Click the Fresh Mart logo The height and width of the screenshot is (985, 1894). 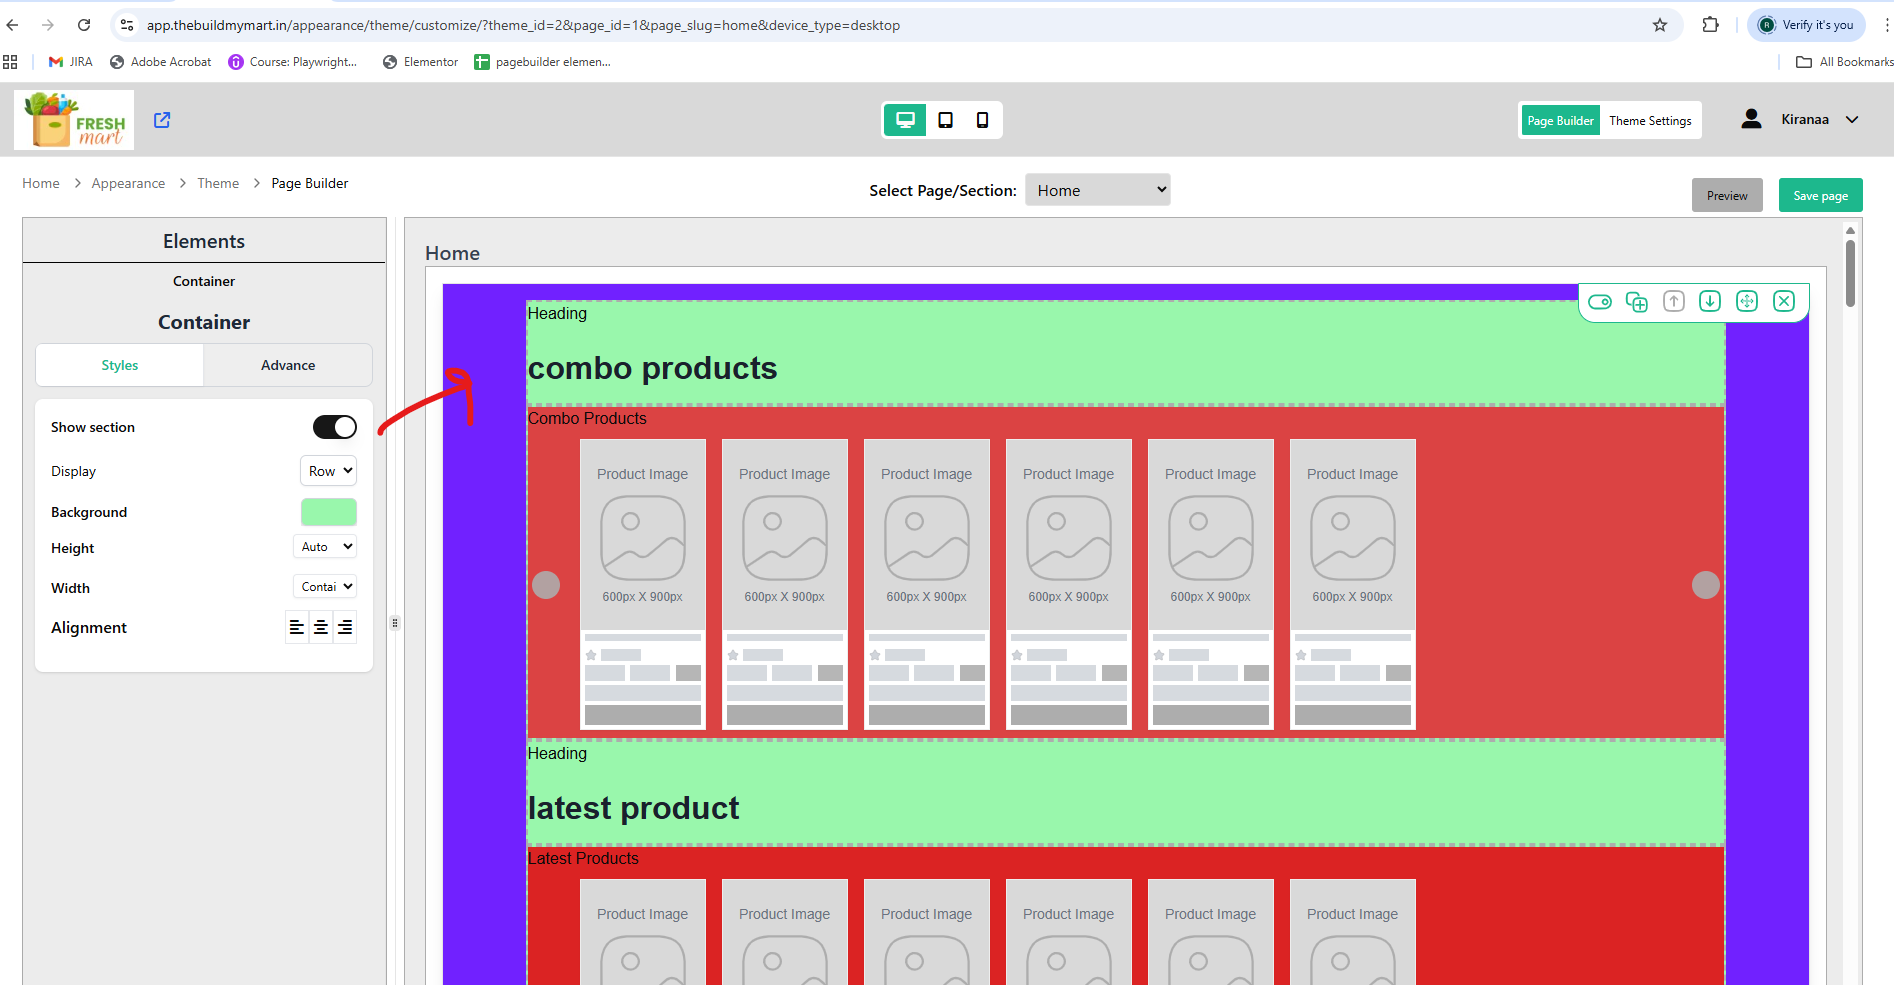coord(74,120)
